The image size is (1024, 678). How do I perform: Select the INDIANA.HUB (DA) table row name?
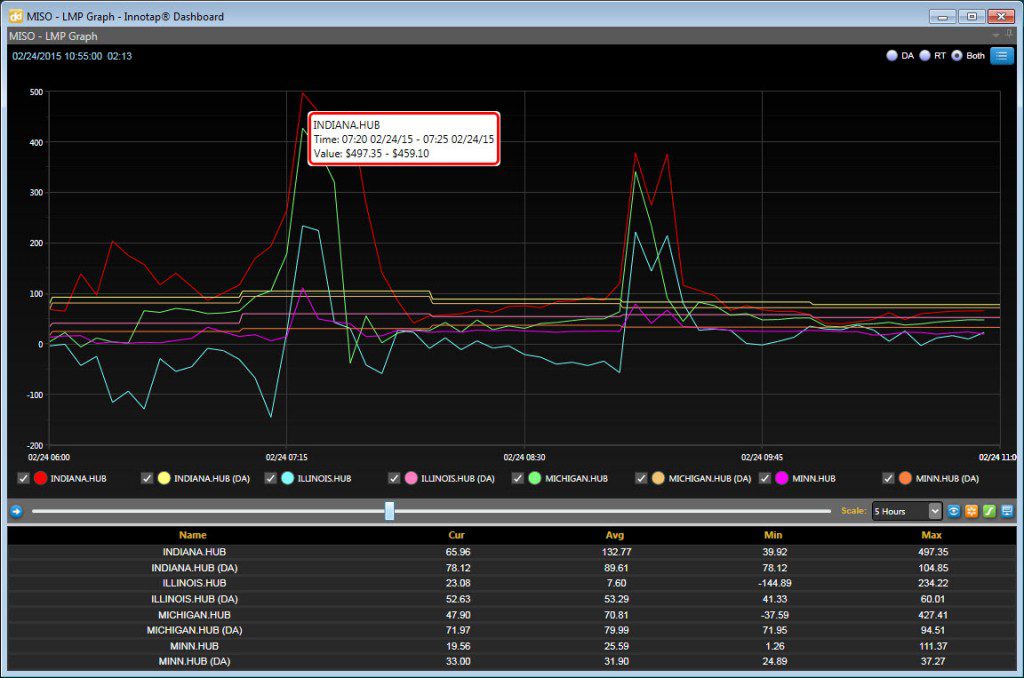[x=194, y=568]
